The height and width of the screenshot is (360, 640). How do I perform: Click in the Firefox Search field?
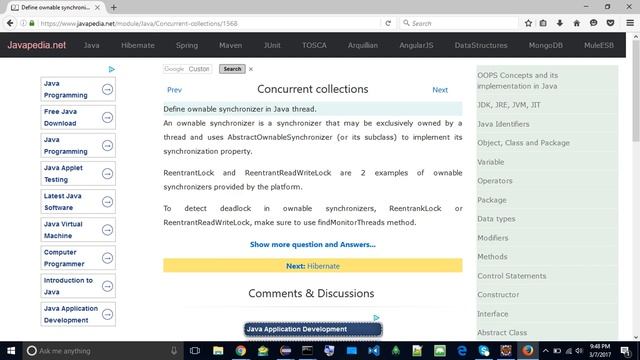click(x=459, y=23)
